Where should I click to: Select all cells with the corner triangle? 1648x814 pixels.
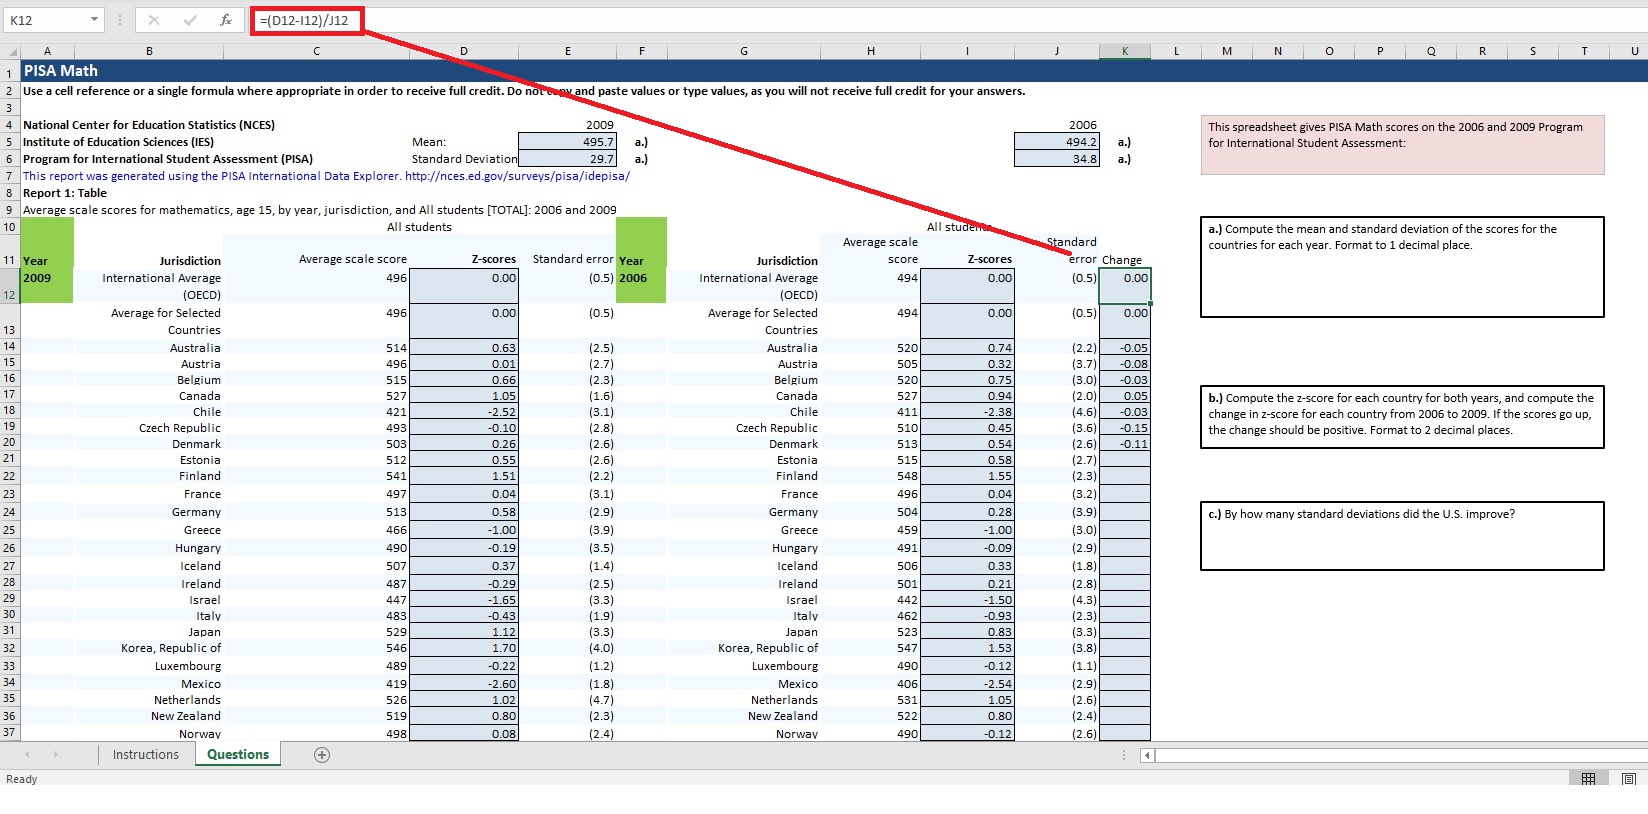click(10, 51)
